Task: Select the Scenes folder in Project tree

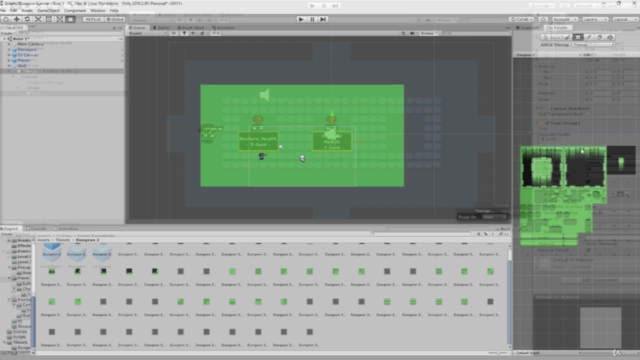Action: (x=20, y=332)
